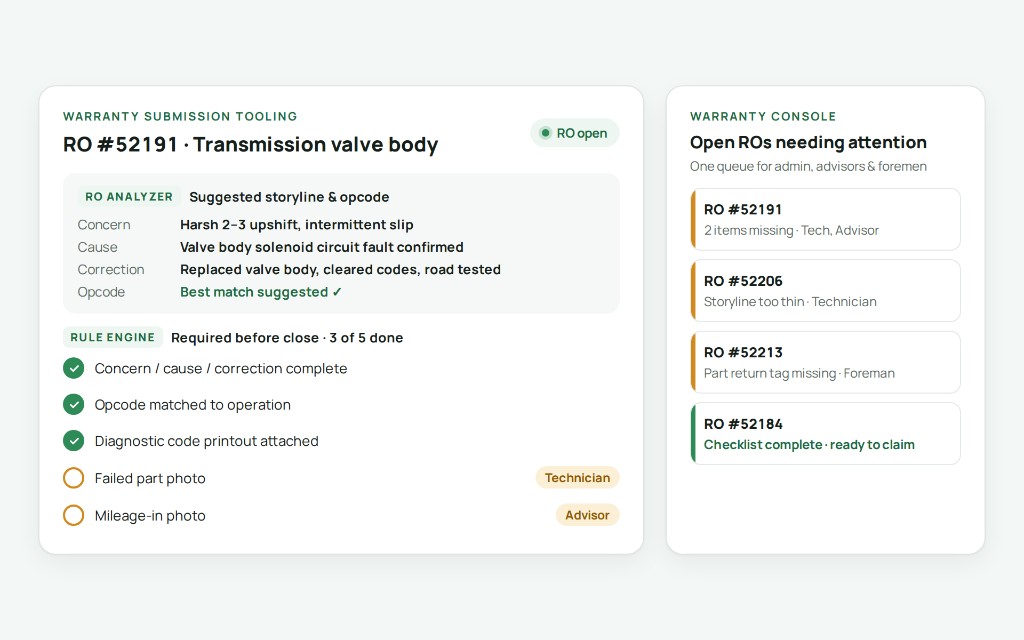
Task: Click '2 items missing · Tech, Advisor' text
Action: coord(791,231)
